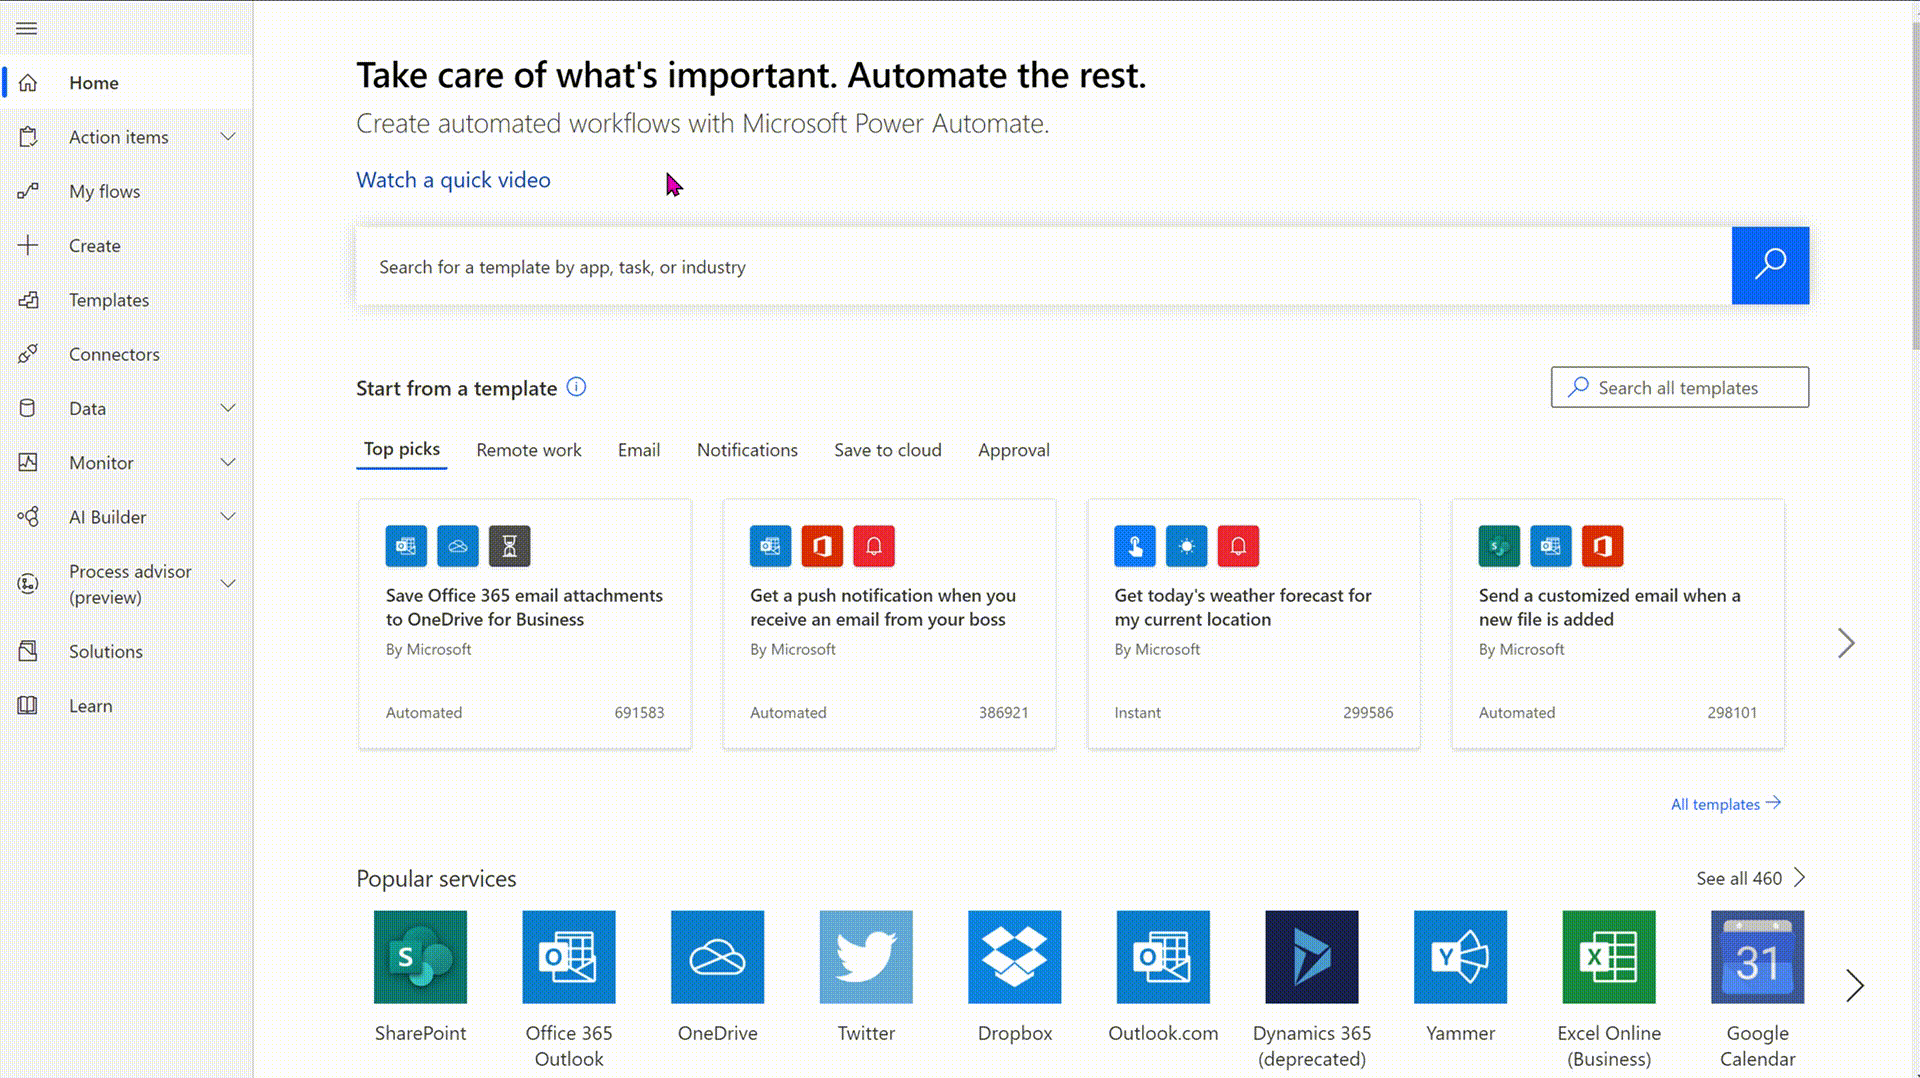Open the All templates link
Image resolution: width=1920 pixels, height=1078 pixels.
tap(1726, 804)
